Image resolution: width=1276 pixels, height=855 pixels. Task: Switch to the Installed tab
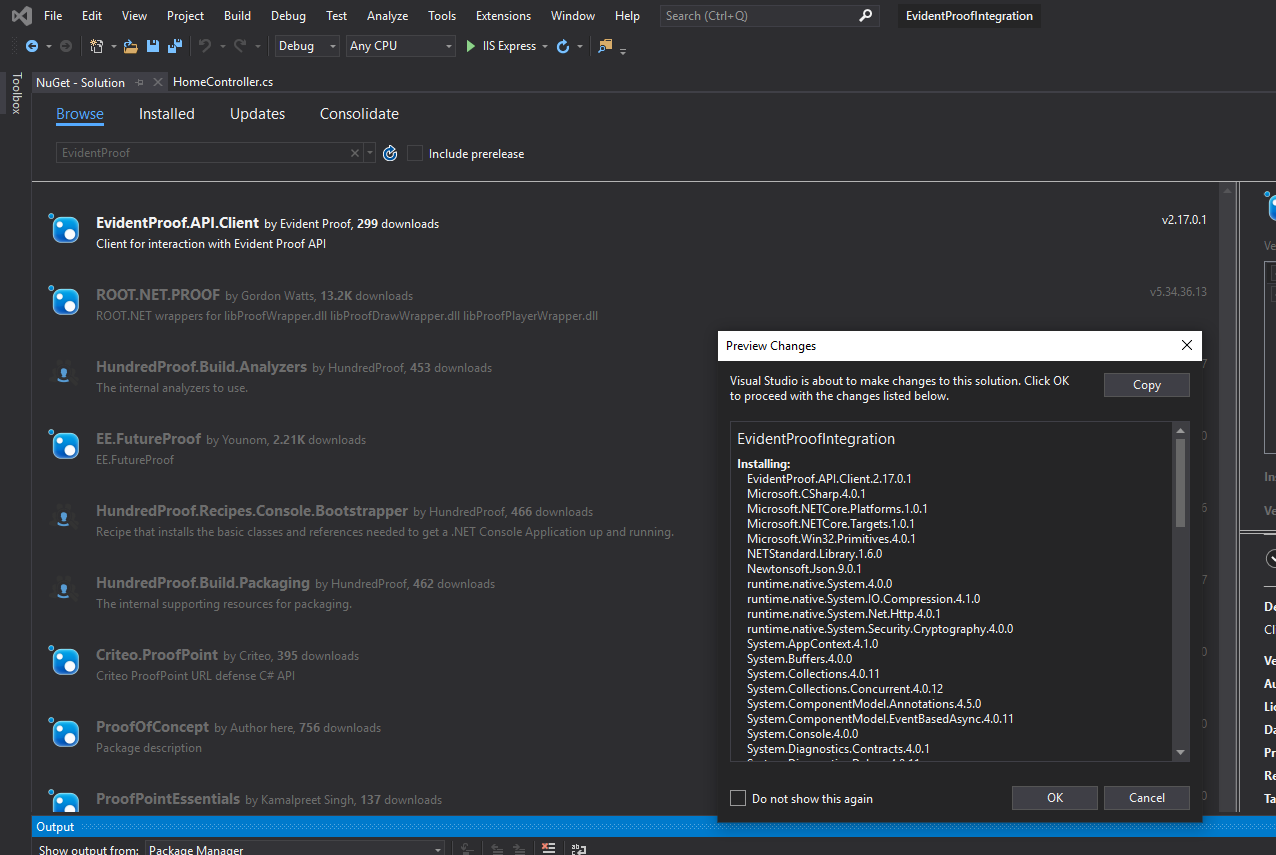pyautogui.click(x=167, y=114)
